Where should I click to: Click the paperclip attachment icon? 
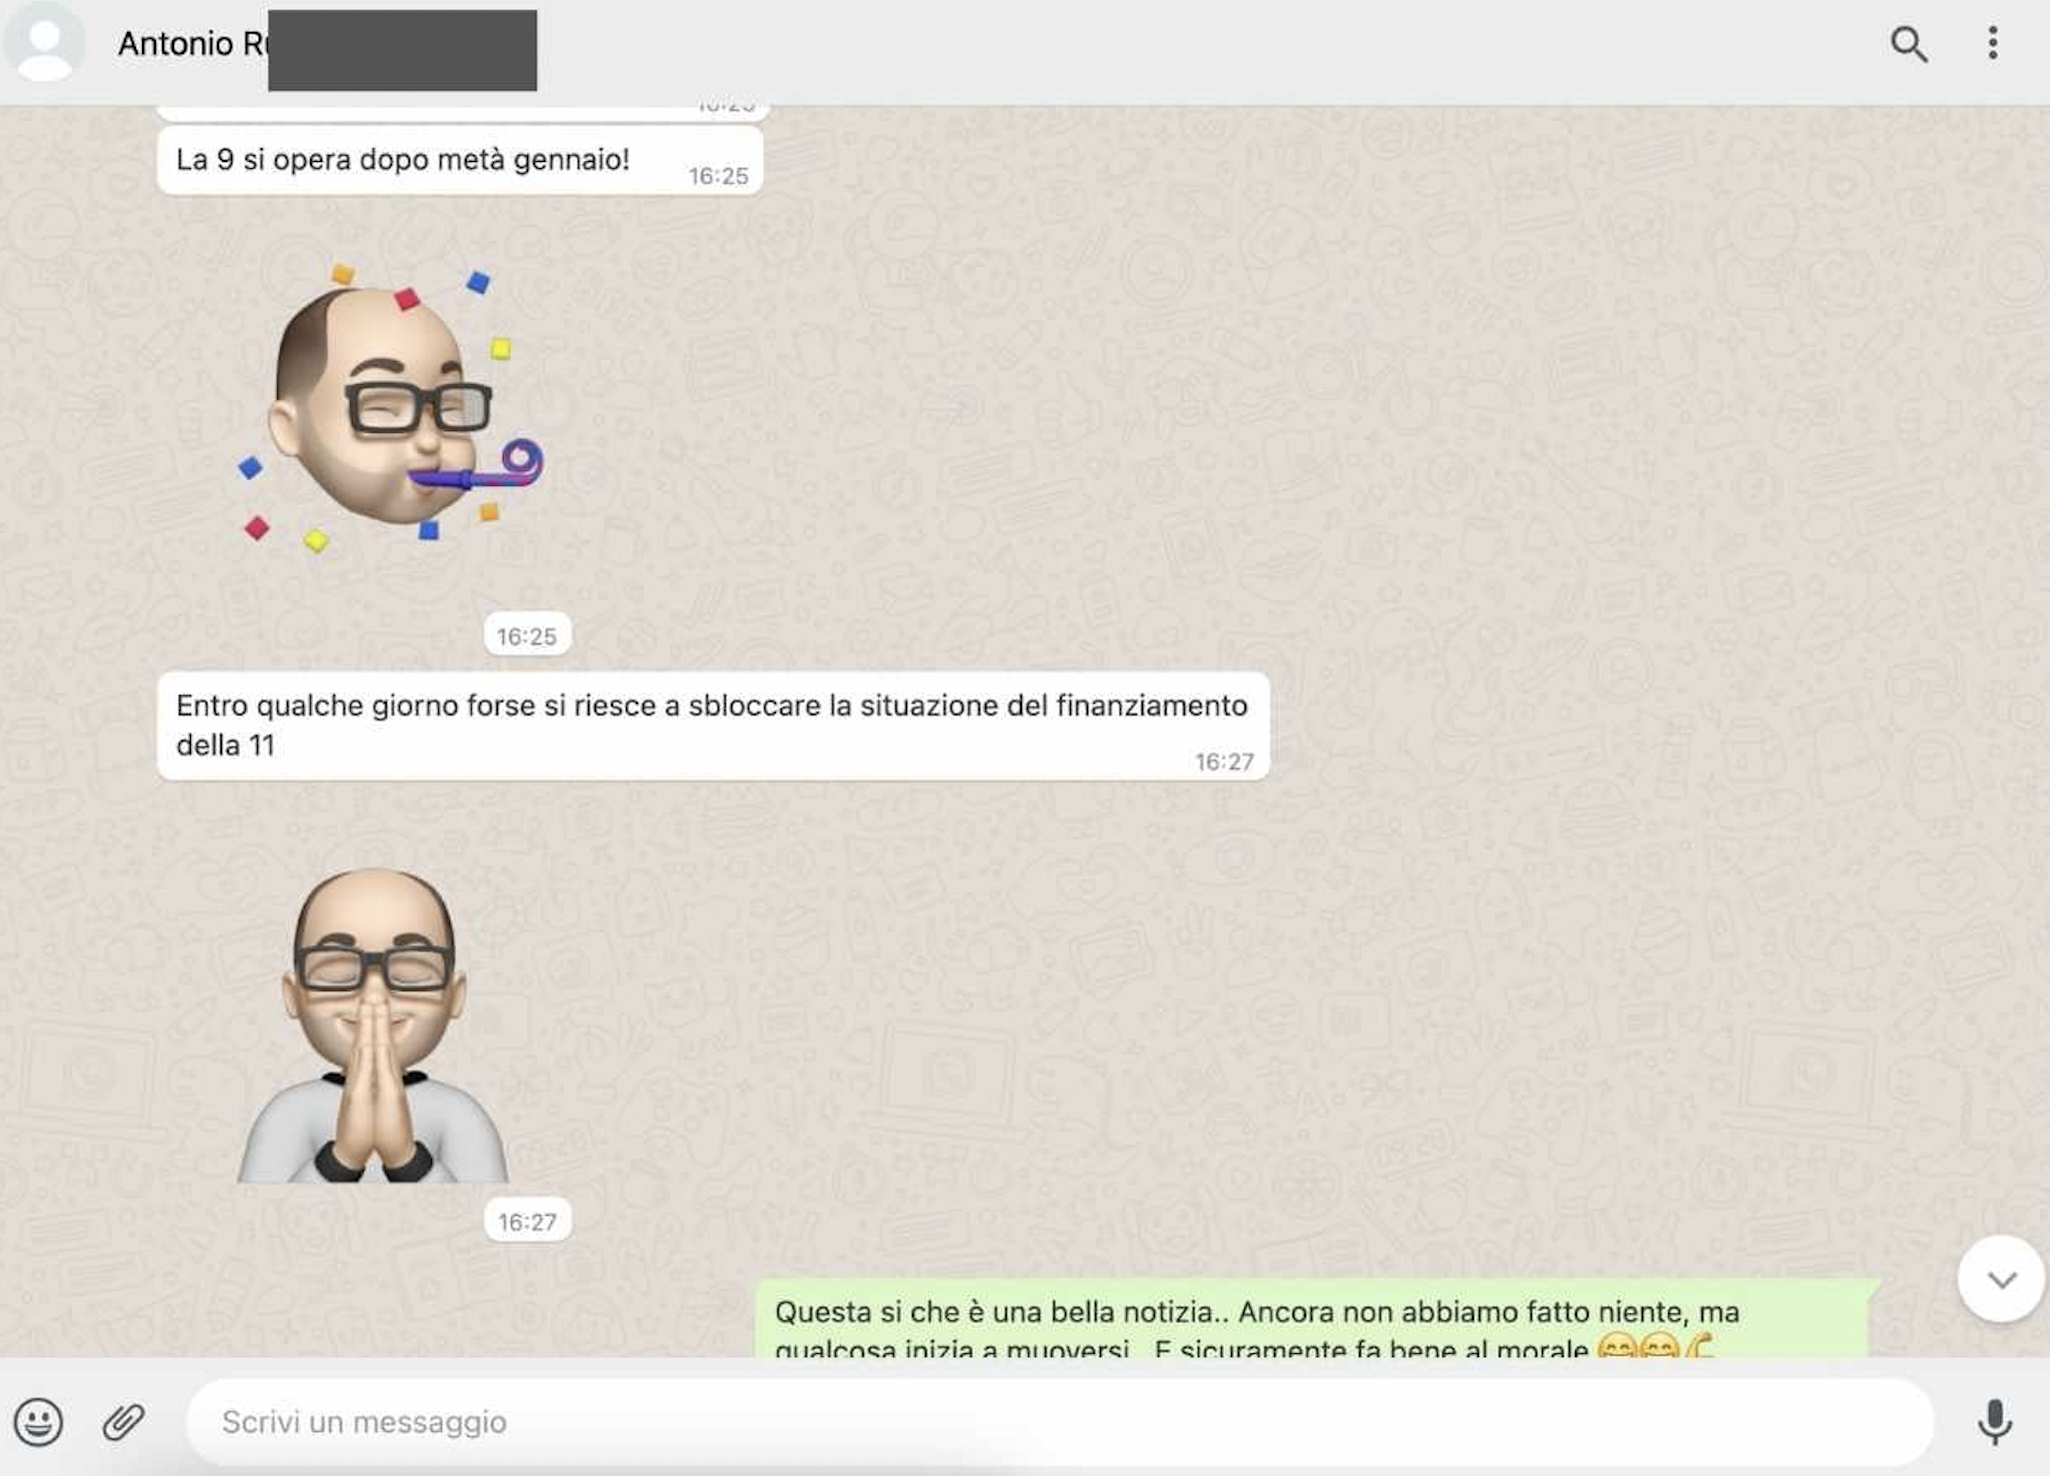pyautogui.click(x=124, y=1421)
